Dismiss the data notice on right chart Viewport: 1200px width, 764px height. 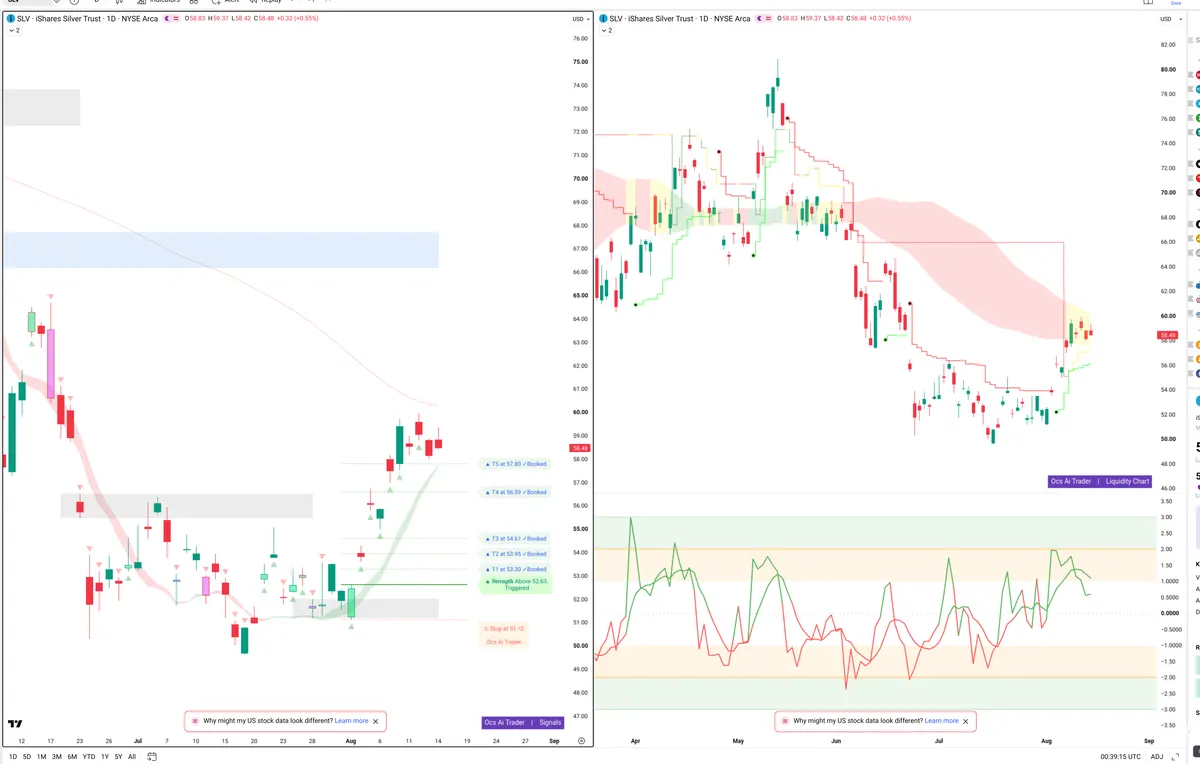coord(966,720)
